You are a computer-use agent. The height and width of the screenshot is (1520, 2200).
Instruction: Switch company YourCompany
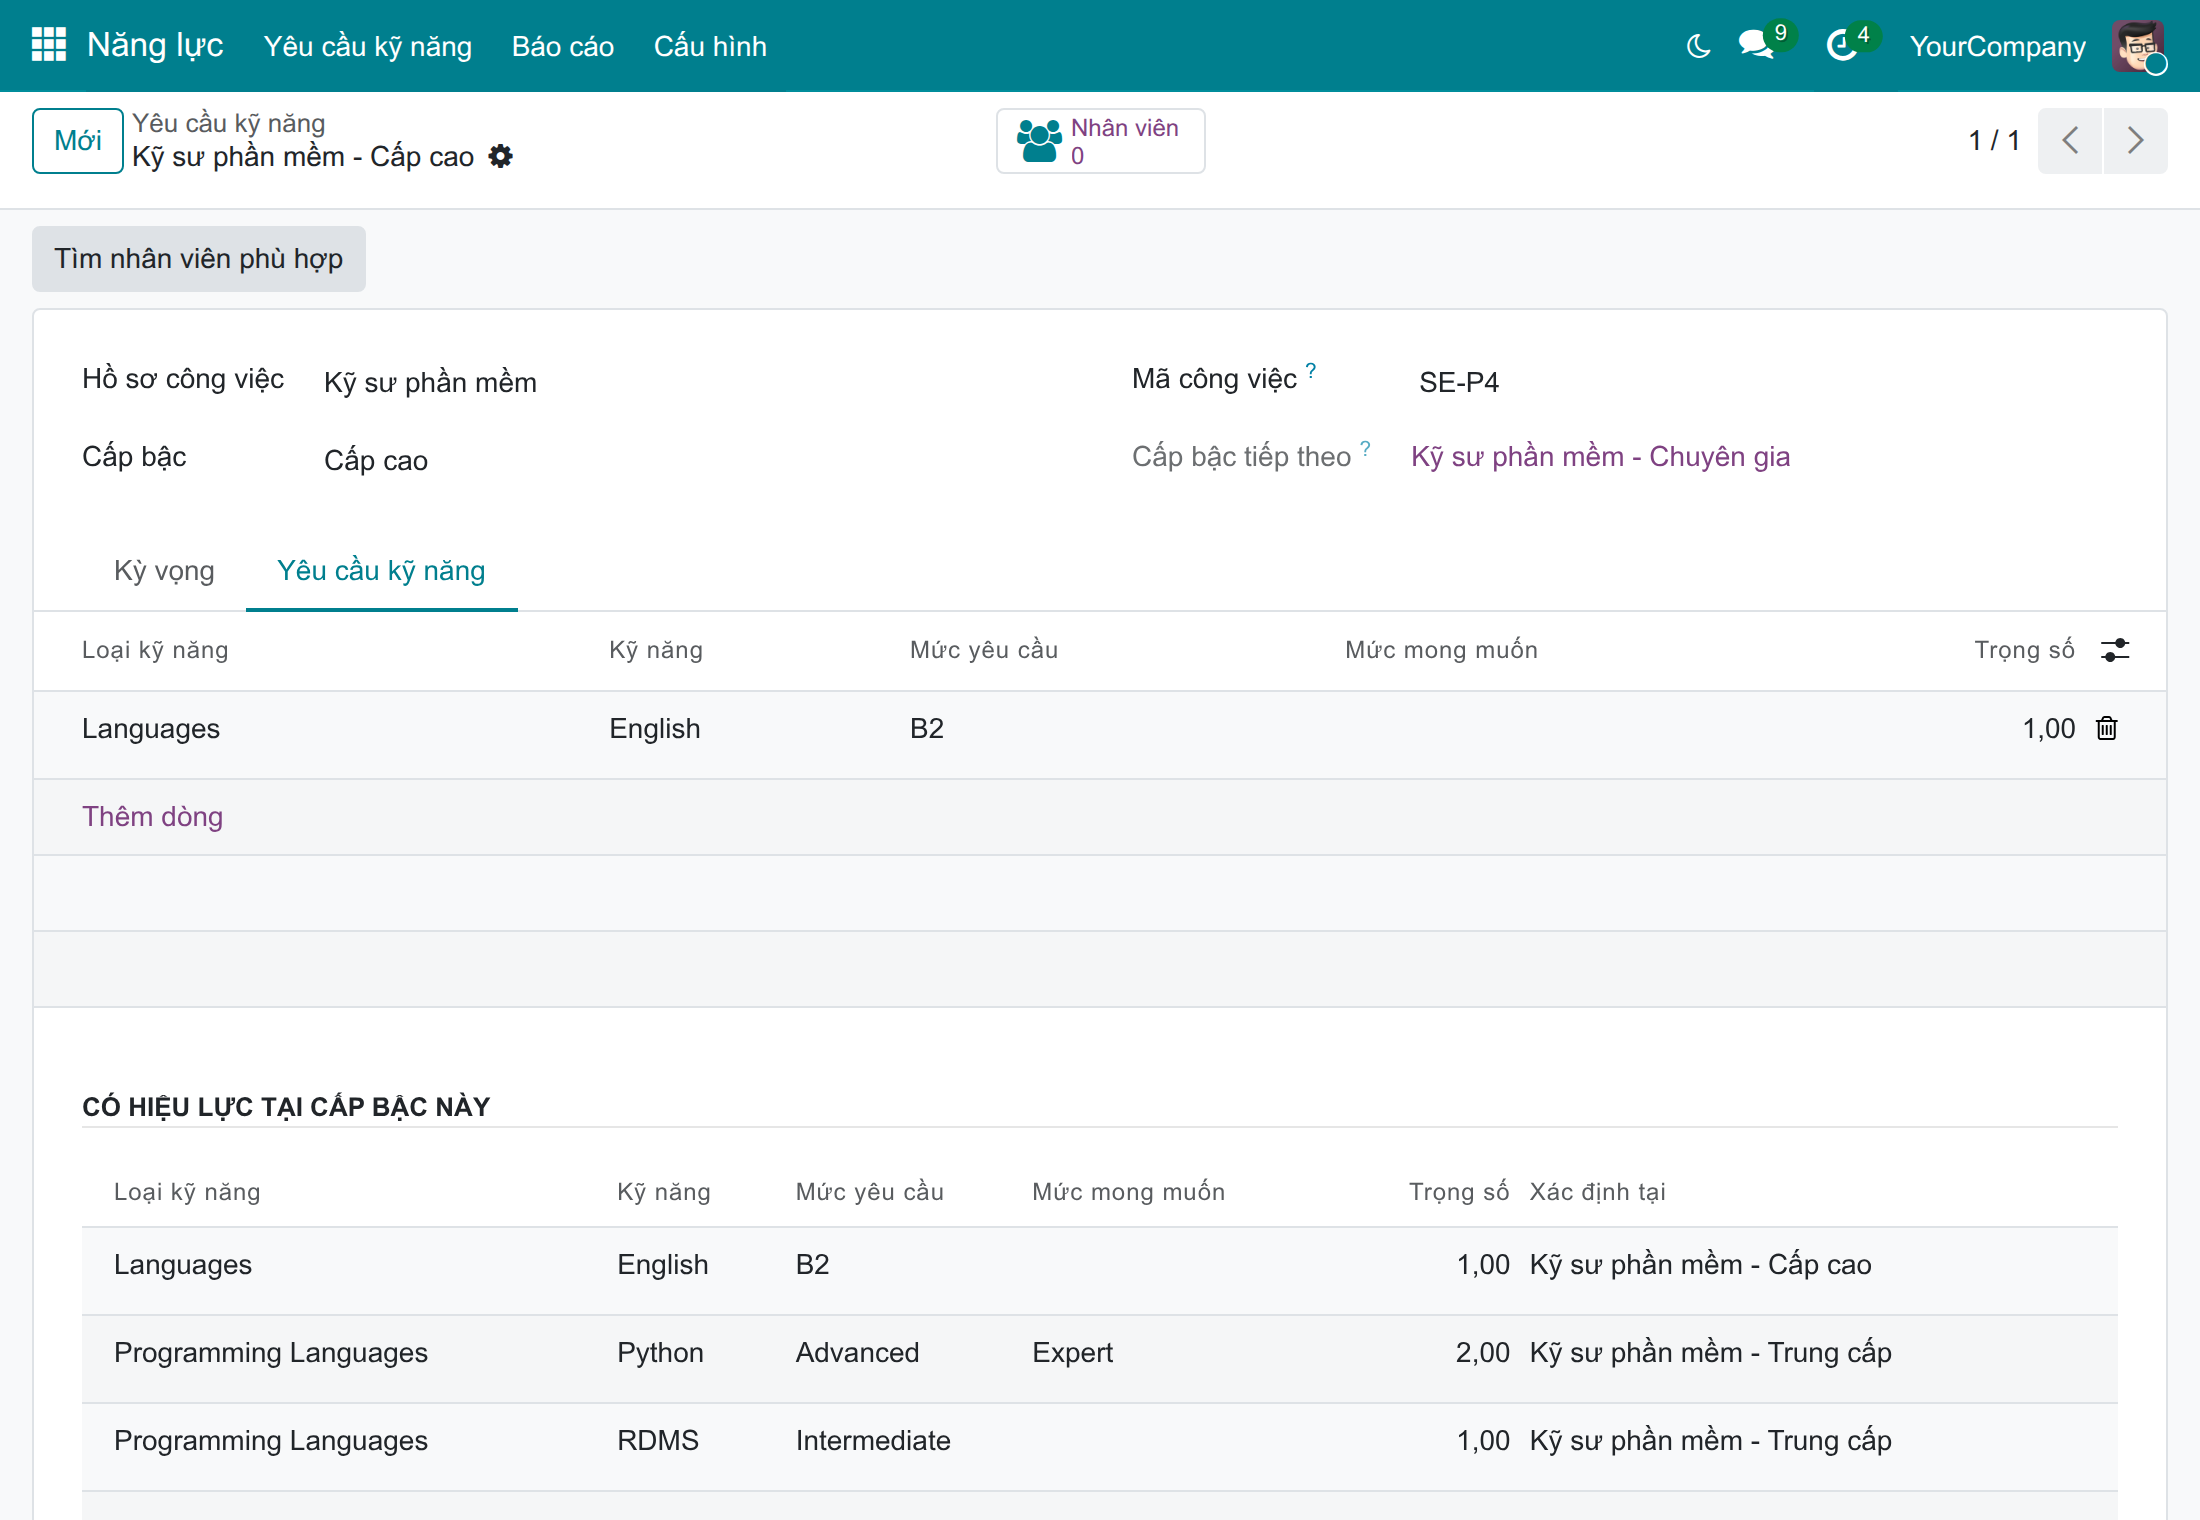[x=1997, y=46]
